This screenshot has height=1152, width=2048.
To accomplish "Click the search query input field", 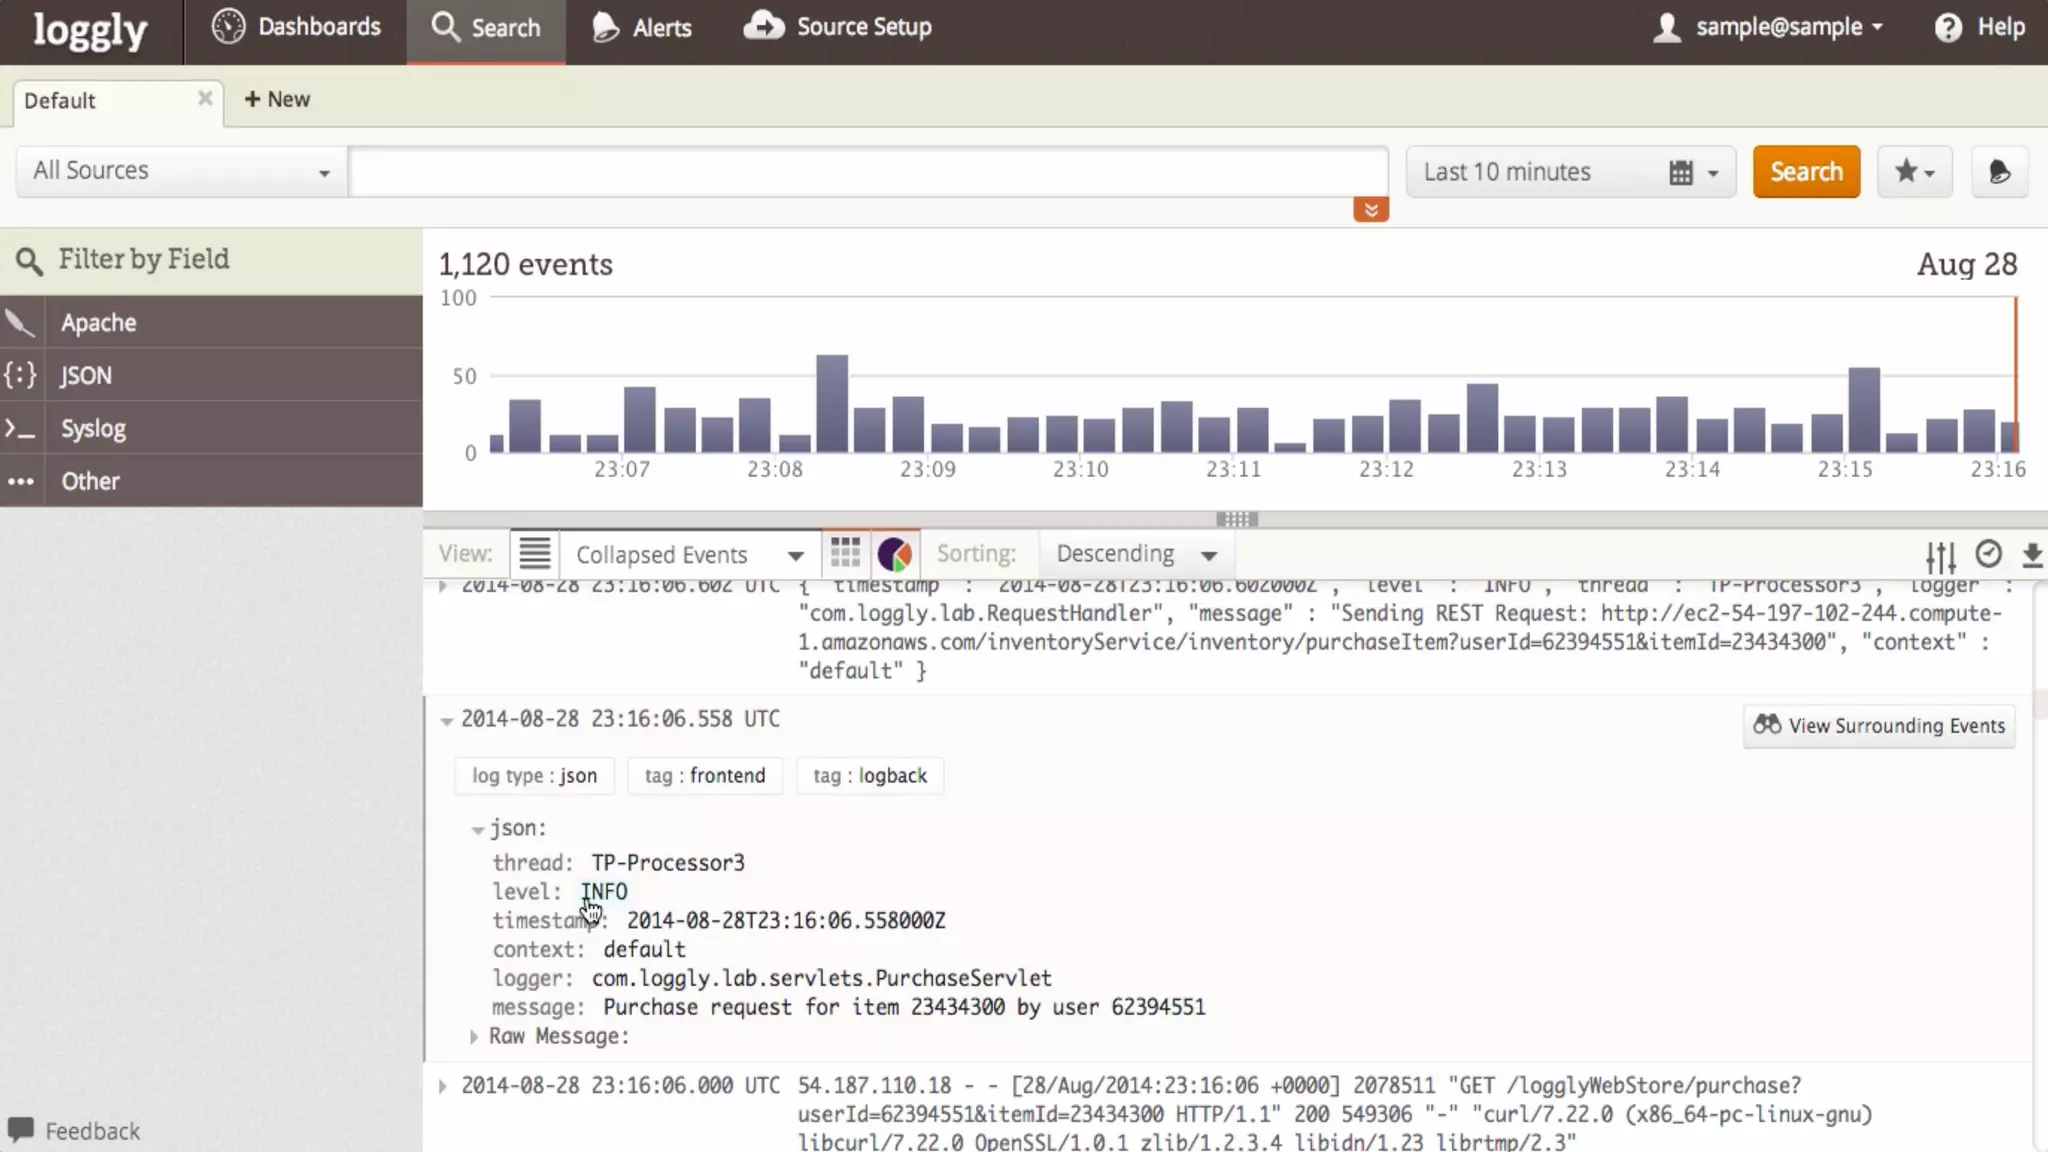I will click(x=867, y=172).
